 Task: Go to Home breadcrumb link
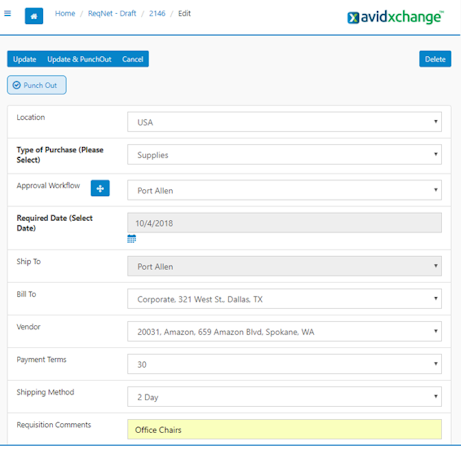tap(65, 13)
